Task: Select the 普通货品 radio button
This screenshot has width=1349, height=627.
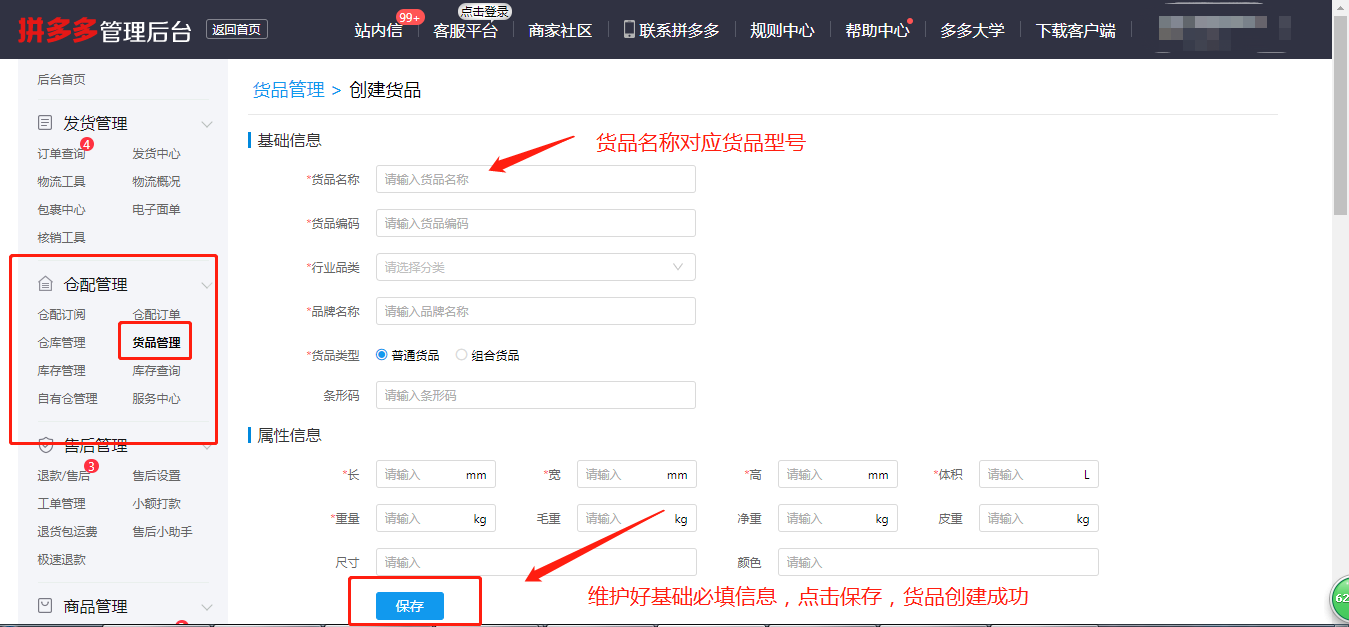Action: click(382, 355)
